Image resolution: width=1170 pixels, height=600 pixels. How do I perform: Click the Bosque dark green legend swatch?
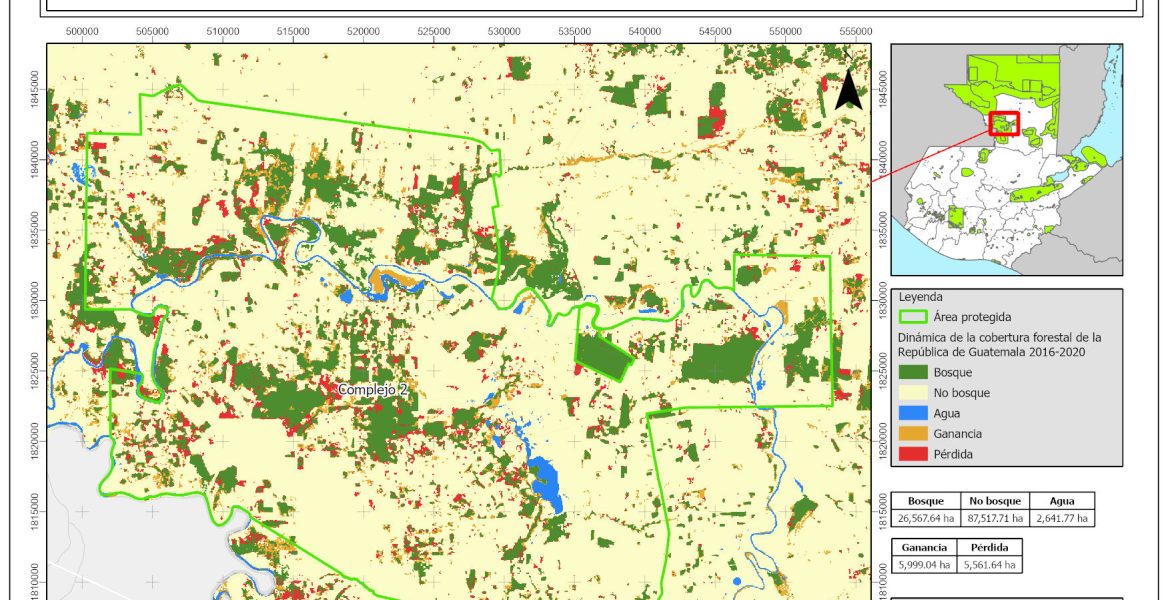(x=912, y=372)
